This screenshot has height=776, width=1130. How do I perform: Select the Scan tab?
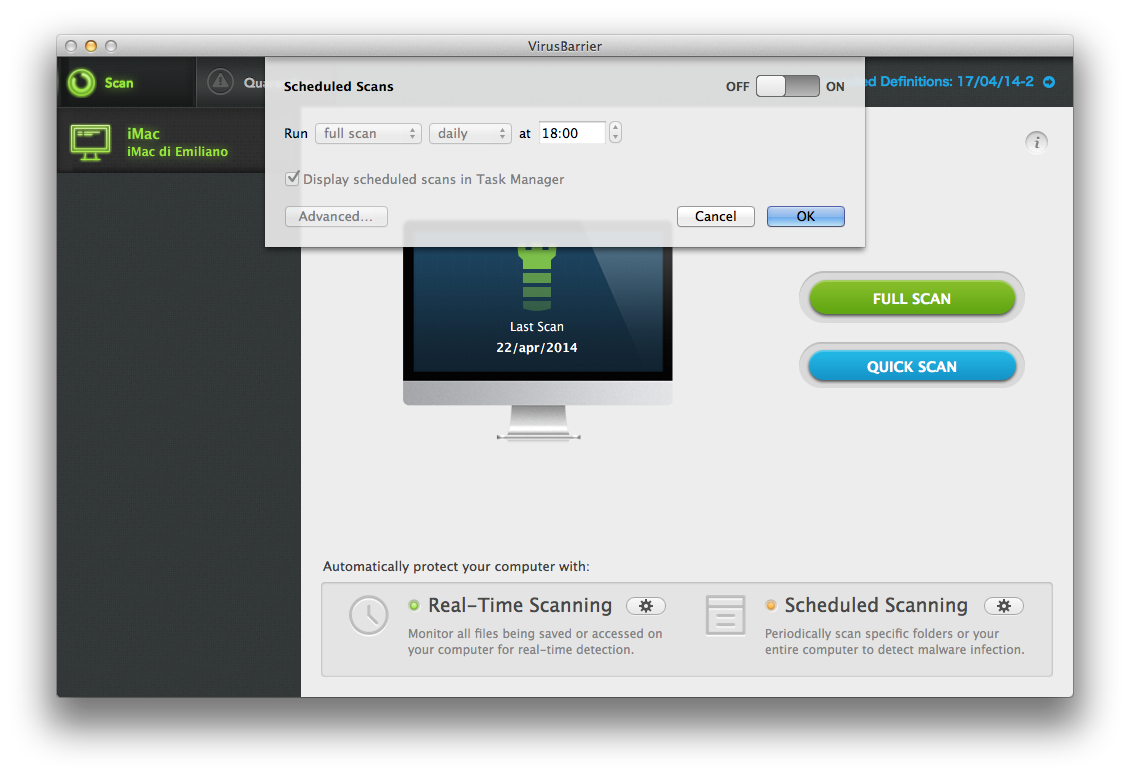pyautogui.click(x=126, y=82)
